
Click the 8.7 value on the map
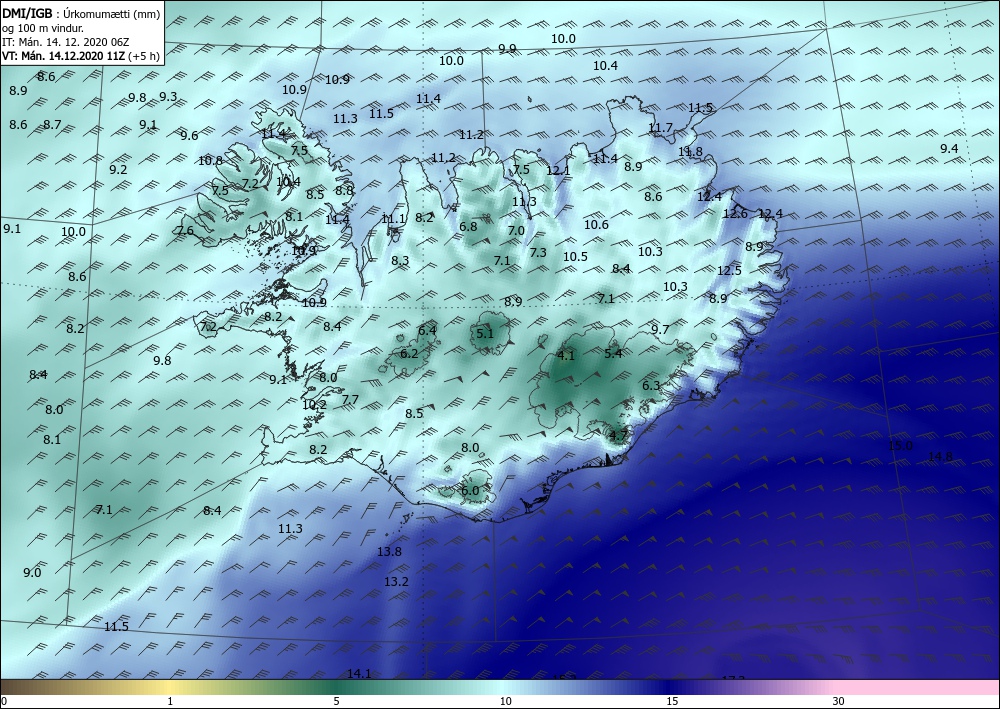(52, 124)
